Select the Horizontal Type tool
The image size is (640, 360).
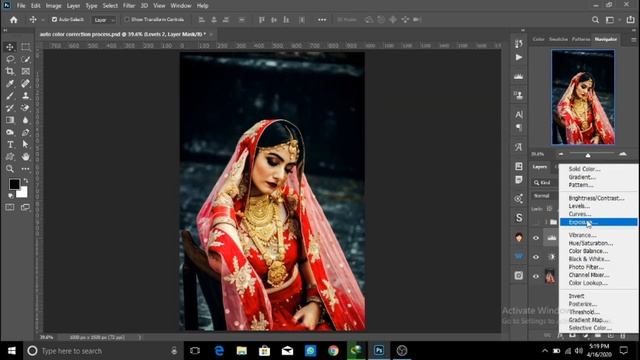(x=10, y=144)
